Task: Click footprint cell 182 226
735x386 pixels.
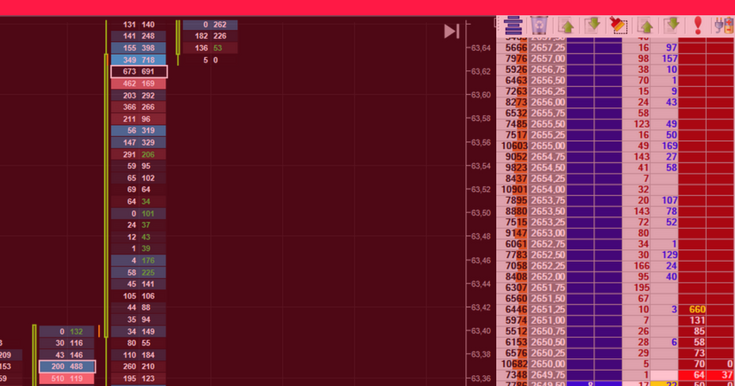Action: 210,36
